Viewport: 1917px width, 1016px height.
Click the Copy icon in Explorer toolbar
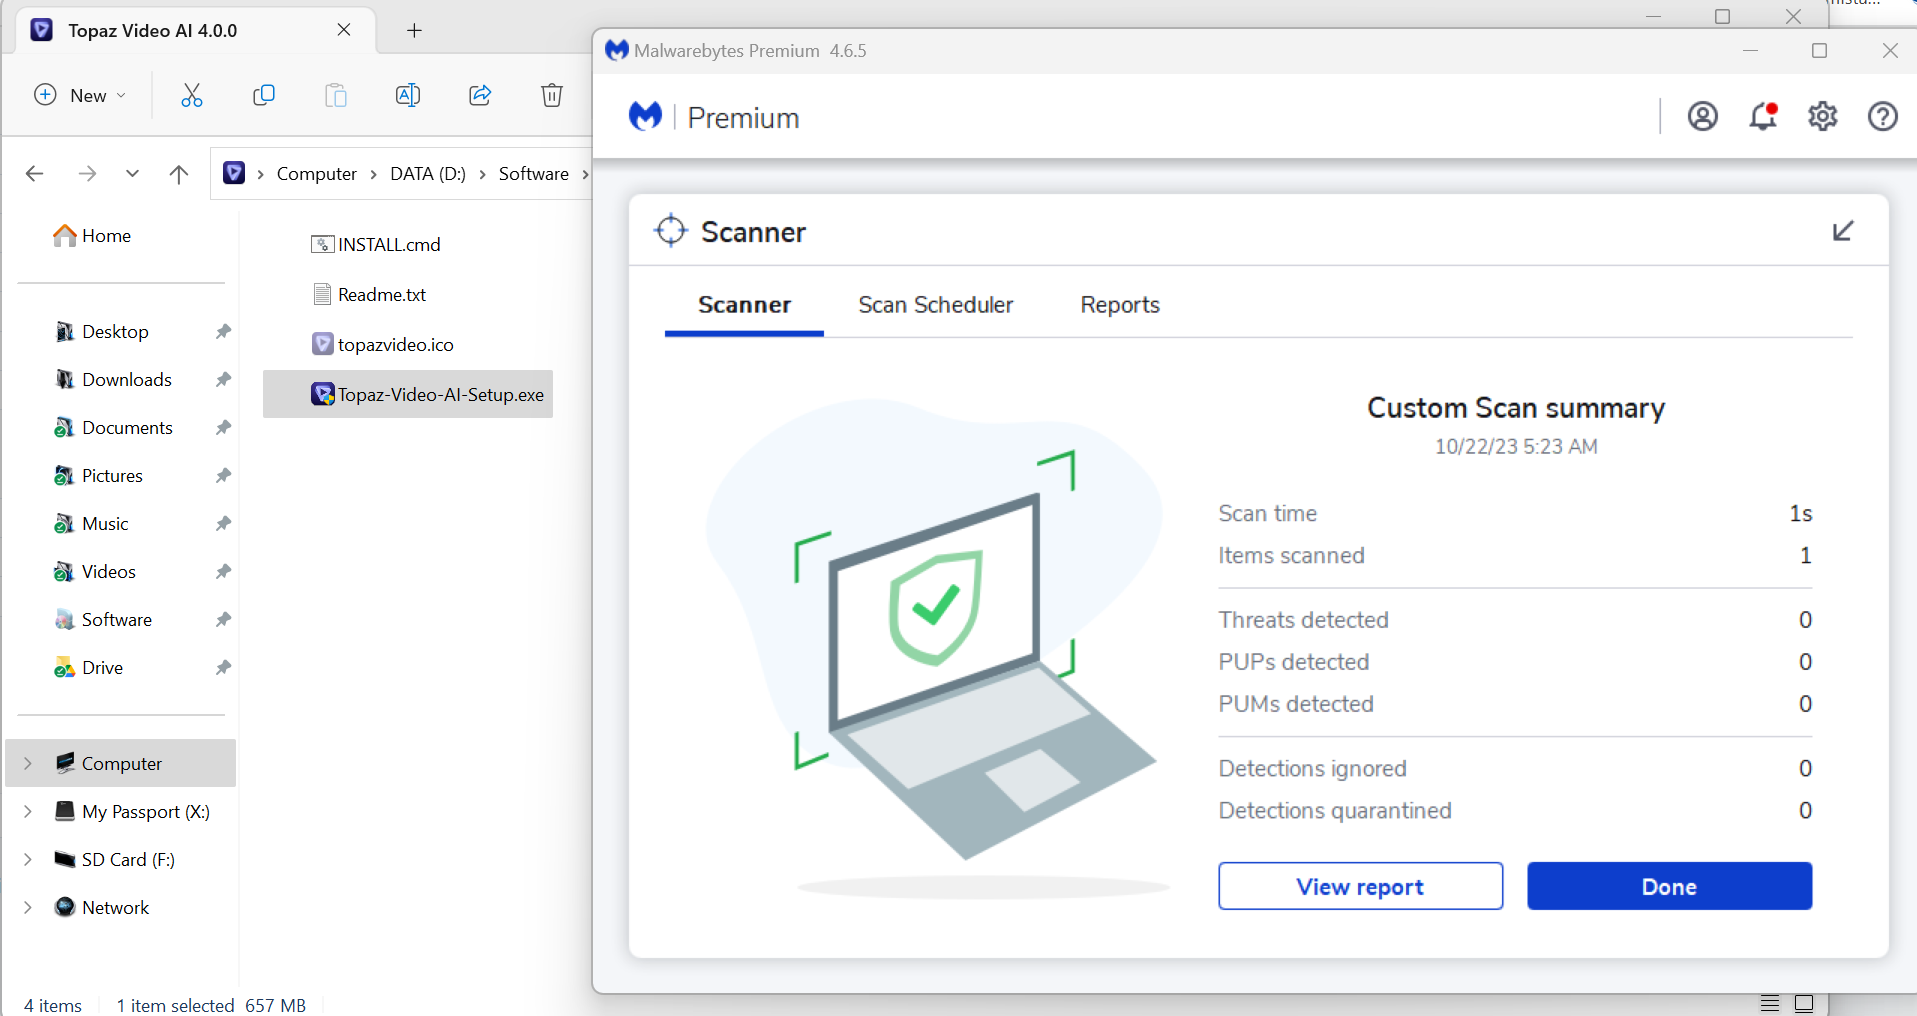(264, 95)
